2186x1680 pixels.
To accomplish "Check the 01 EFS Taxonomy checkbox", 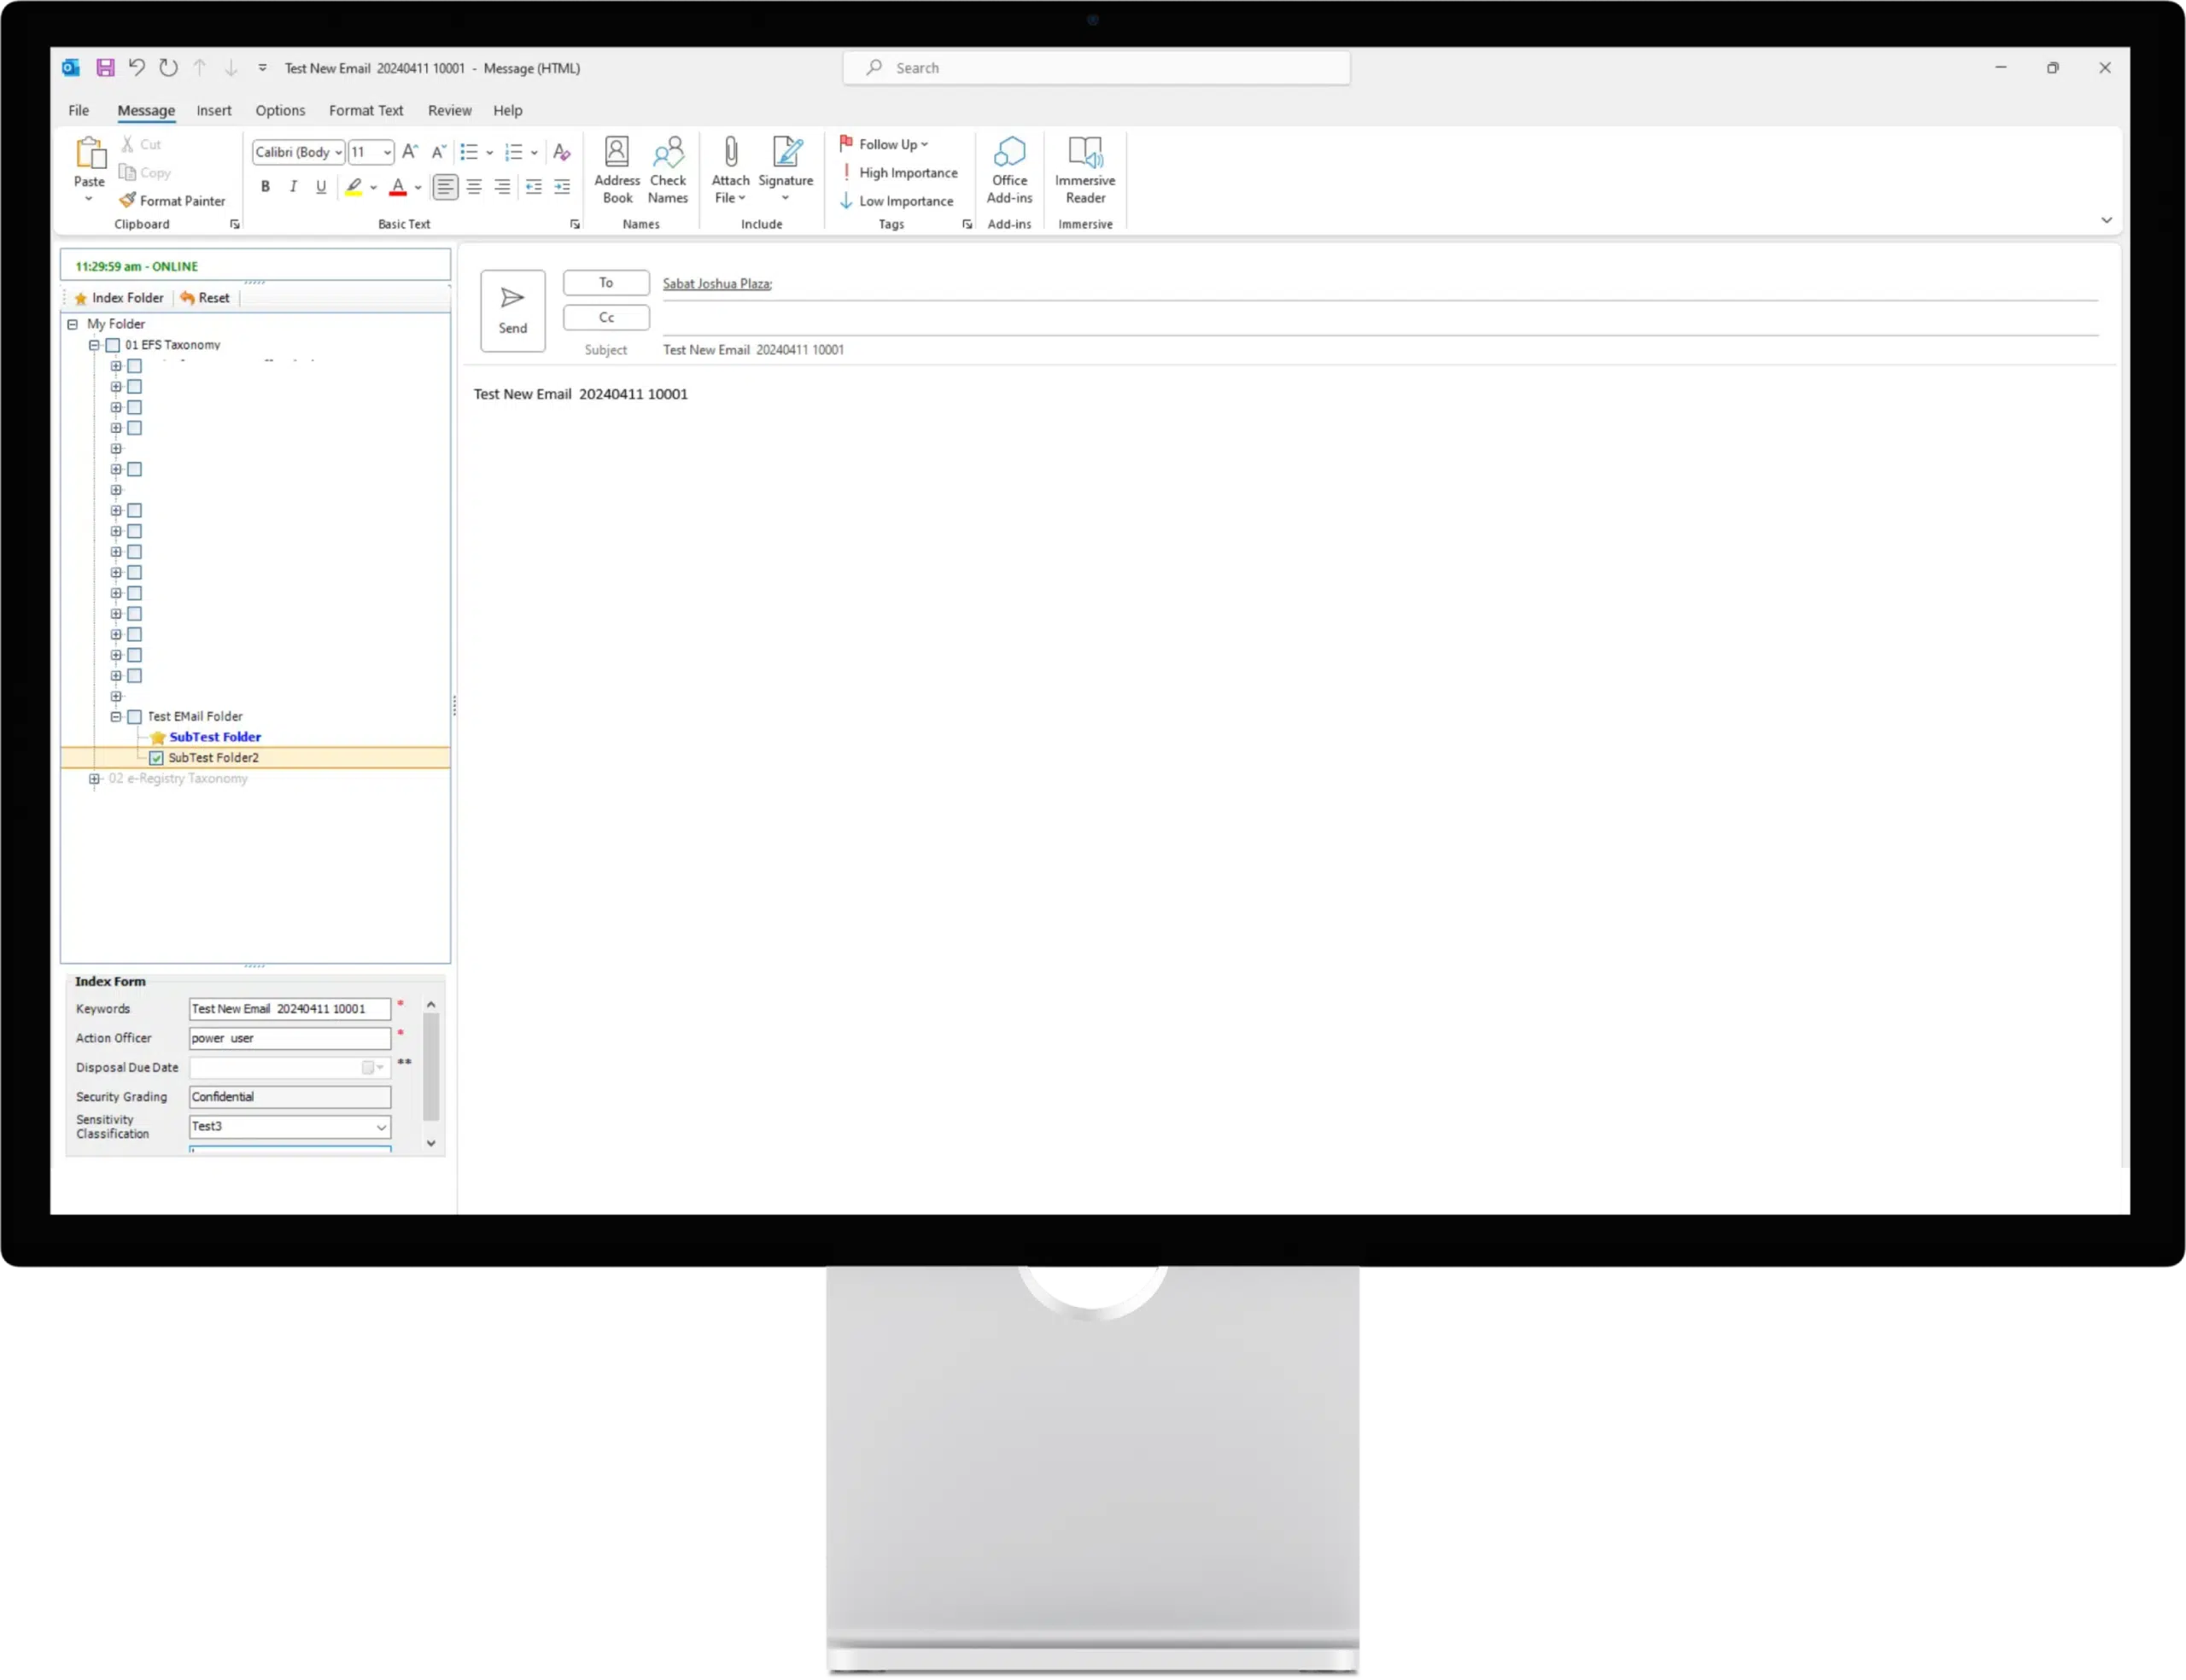I will [113, 345].
